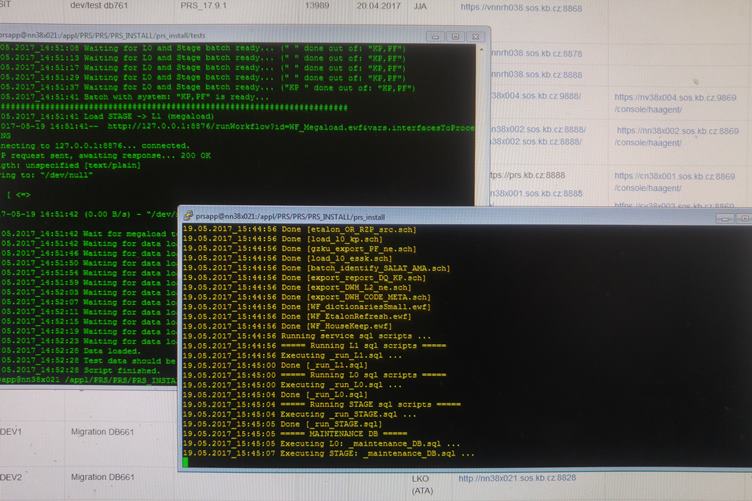Close the back prs_install/tests terminal window
Screen dimensions: 752x501
click(475, 36)
